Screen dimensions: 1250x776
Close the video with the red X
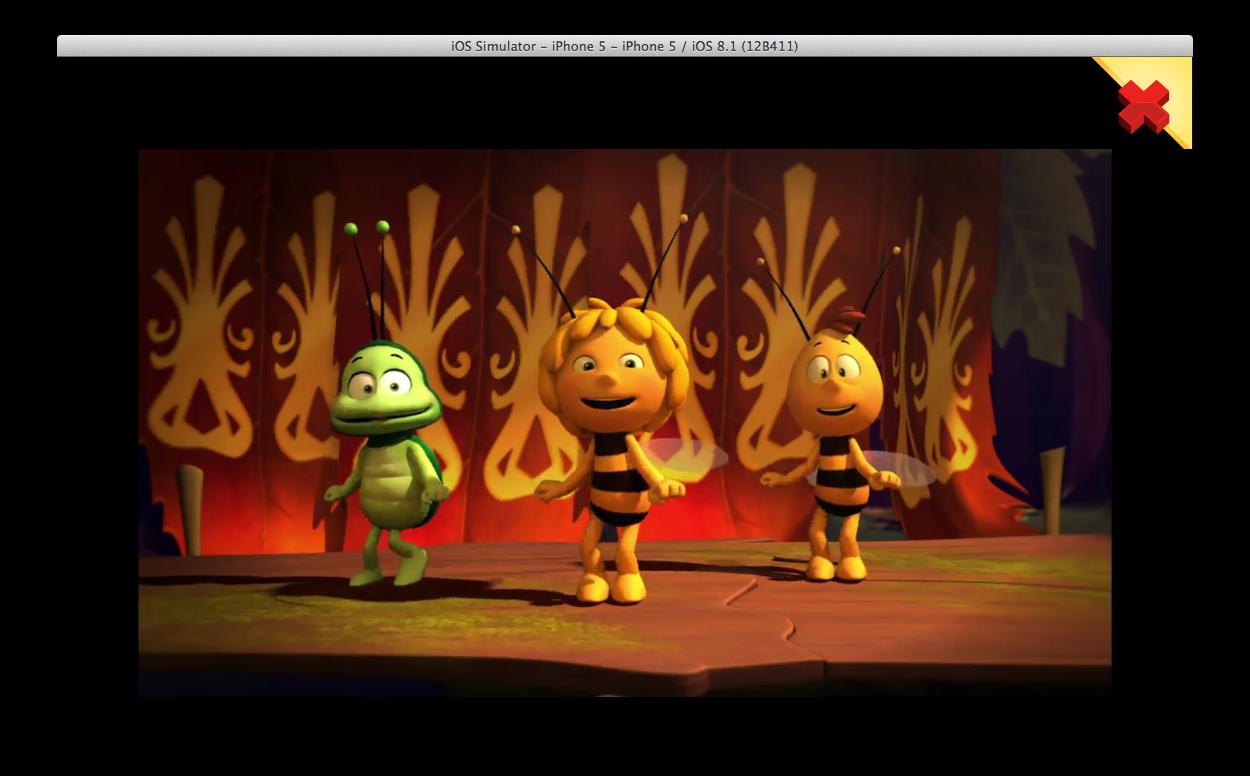pyautogui.click(x=1143, y=106)
